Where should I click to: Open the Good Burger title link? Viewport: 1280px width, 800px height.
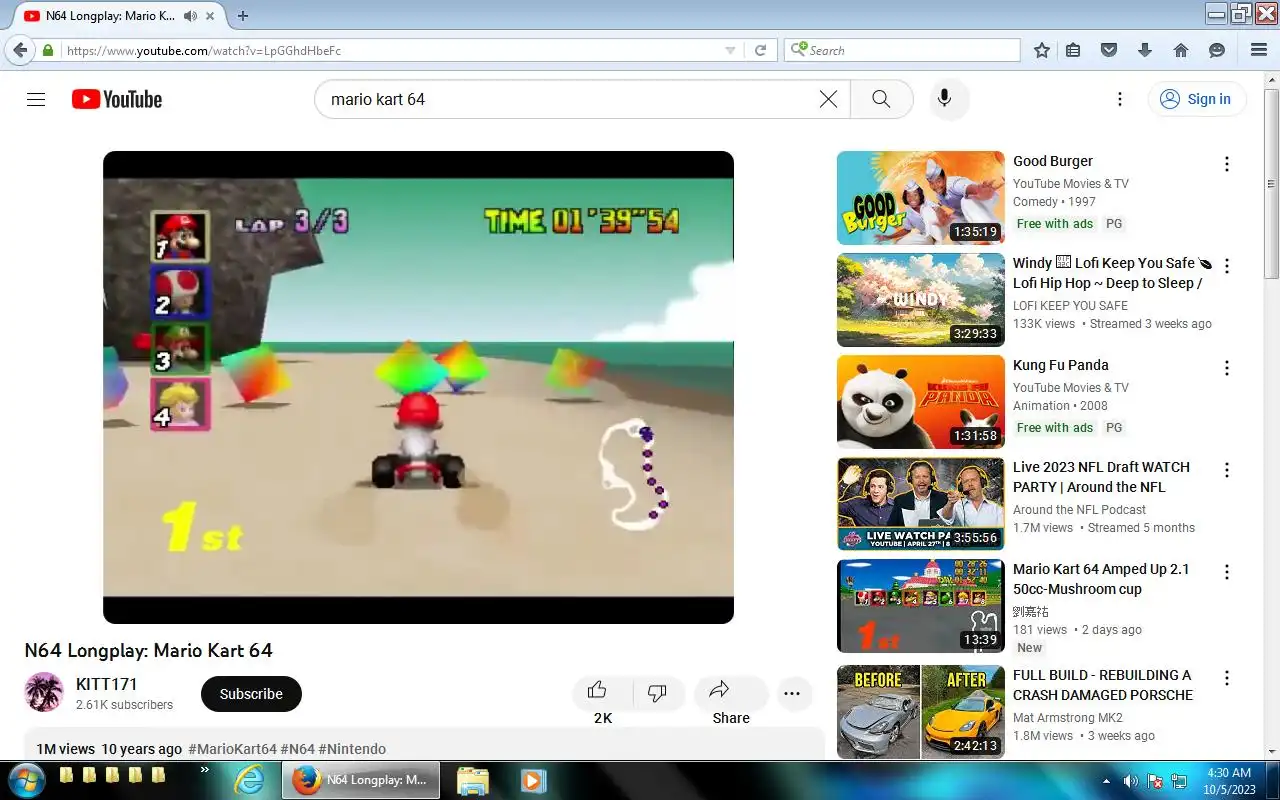coord(1053,161)
